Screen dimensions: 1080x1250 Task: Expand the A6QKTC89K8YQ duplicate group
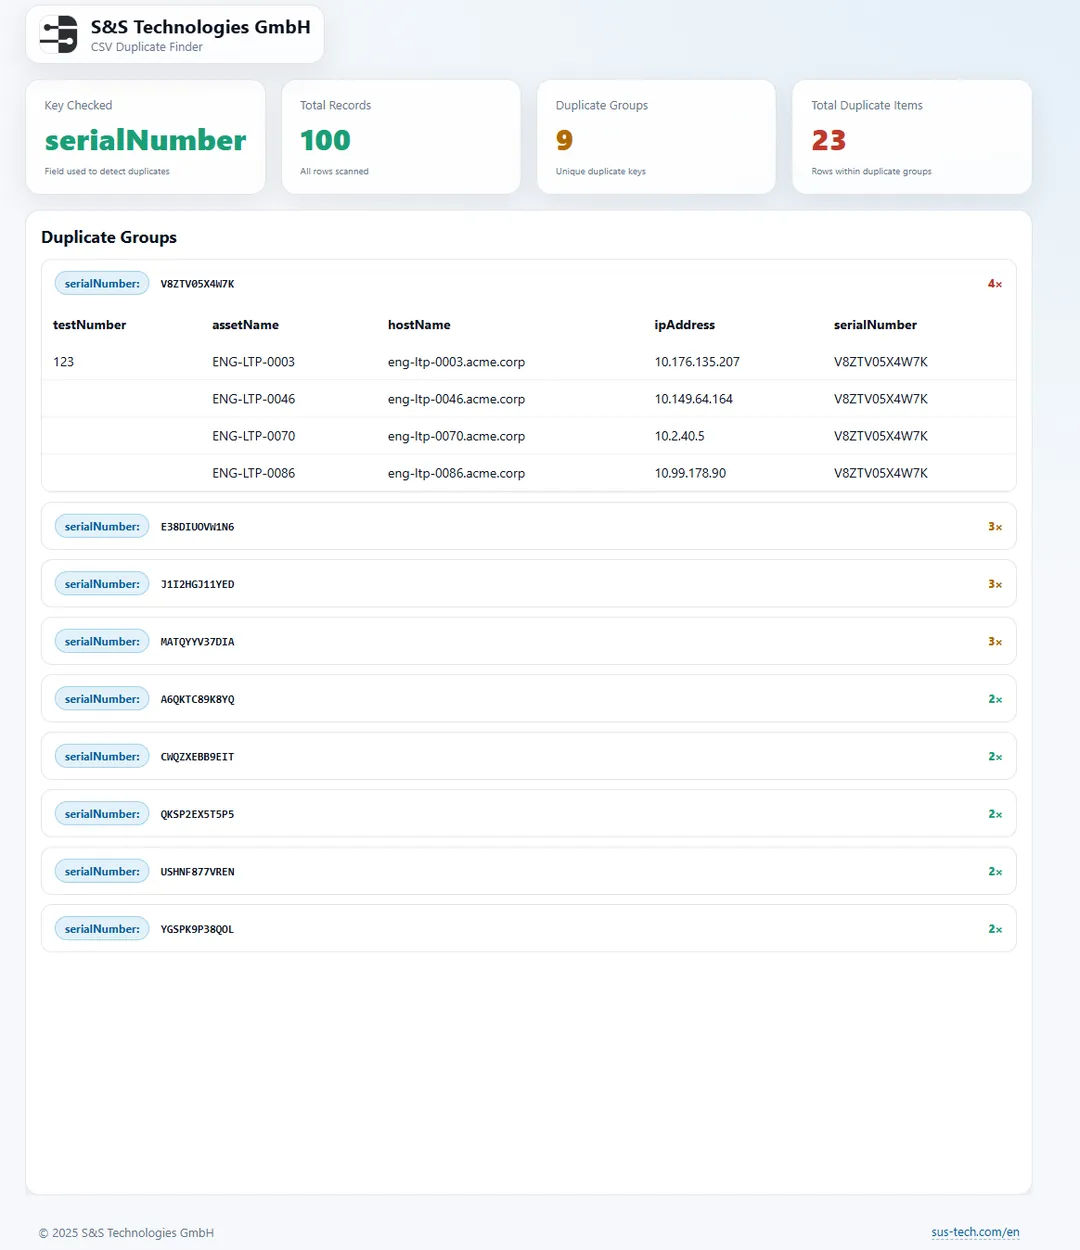click(x=528, y=699)
